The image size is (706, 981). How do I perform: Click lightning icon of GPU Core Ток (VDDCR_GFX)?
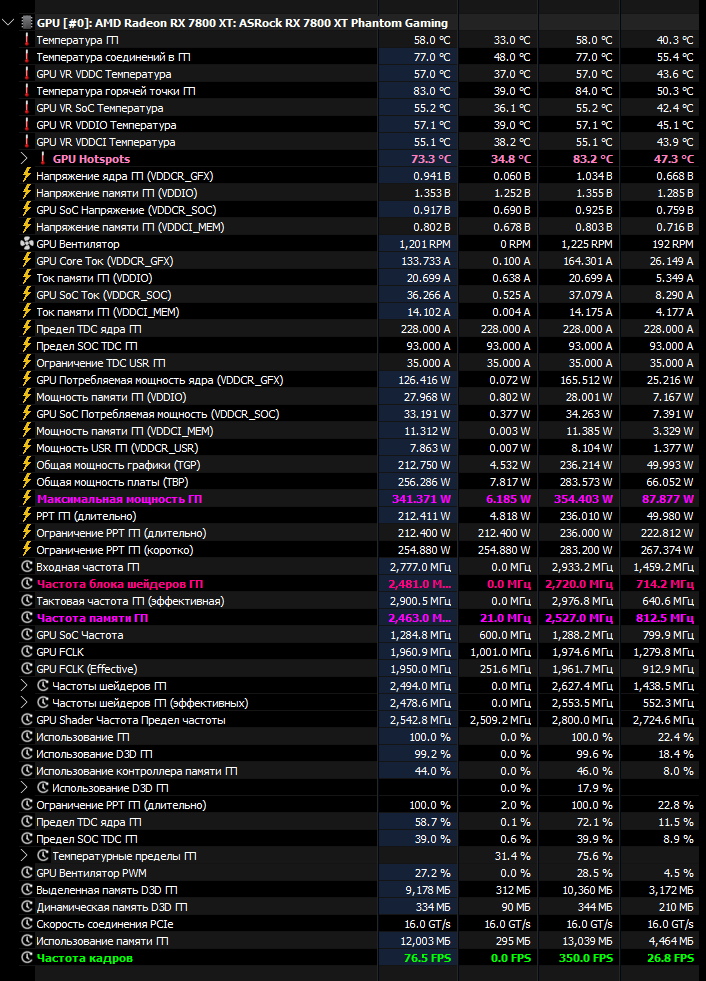click(x=27, y=261)
